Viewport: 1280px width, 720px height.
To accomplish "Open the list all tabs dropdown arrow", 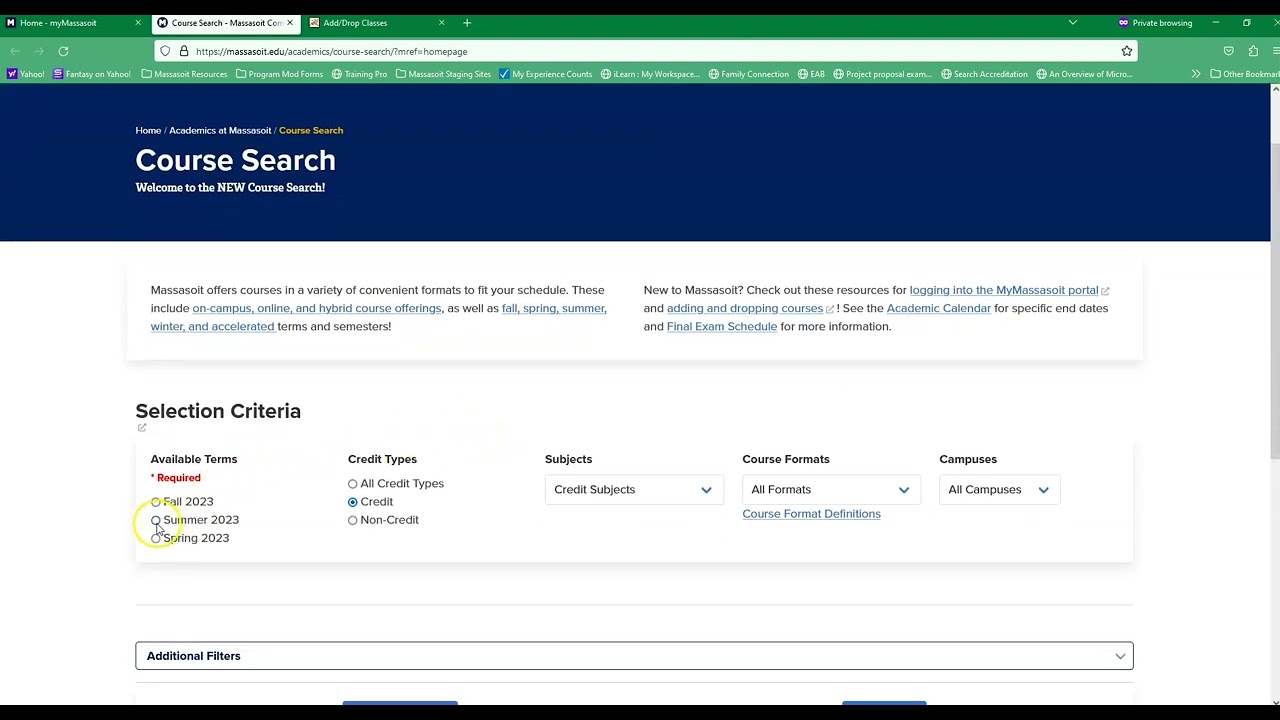I will [1072, 23].
